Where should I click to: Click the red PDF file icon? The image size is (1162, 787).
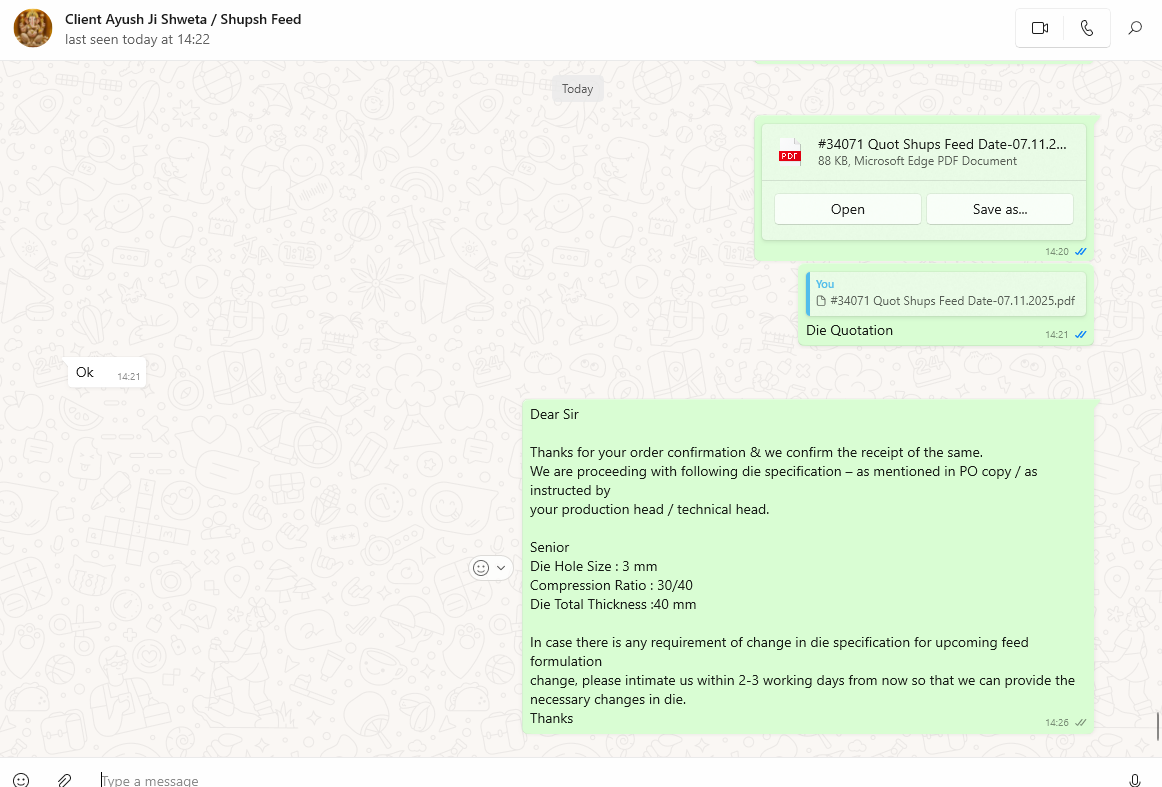point(790,152)
